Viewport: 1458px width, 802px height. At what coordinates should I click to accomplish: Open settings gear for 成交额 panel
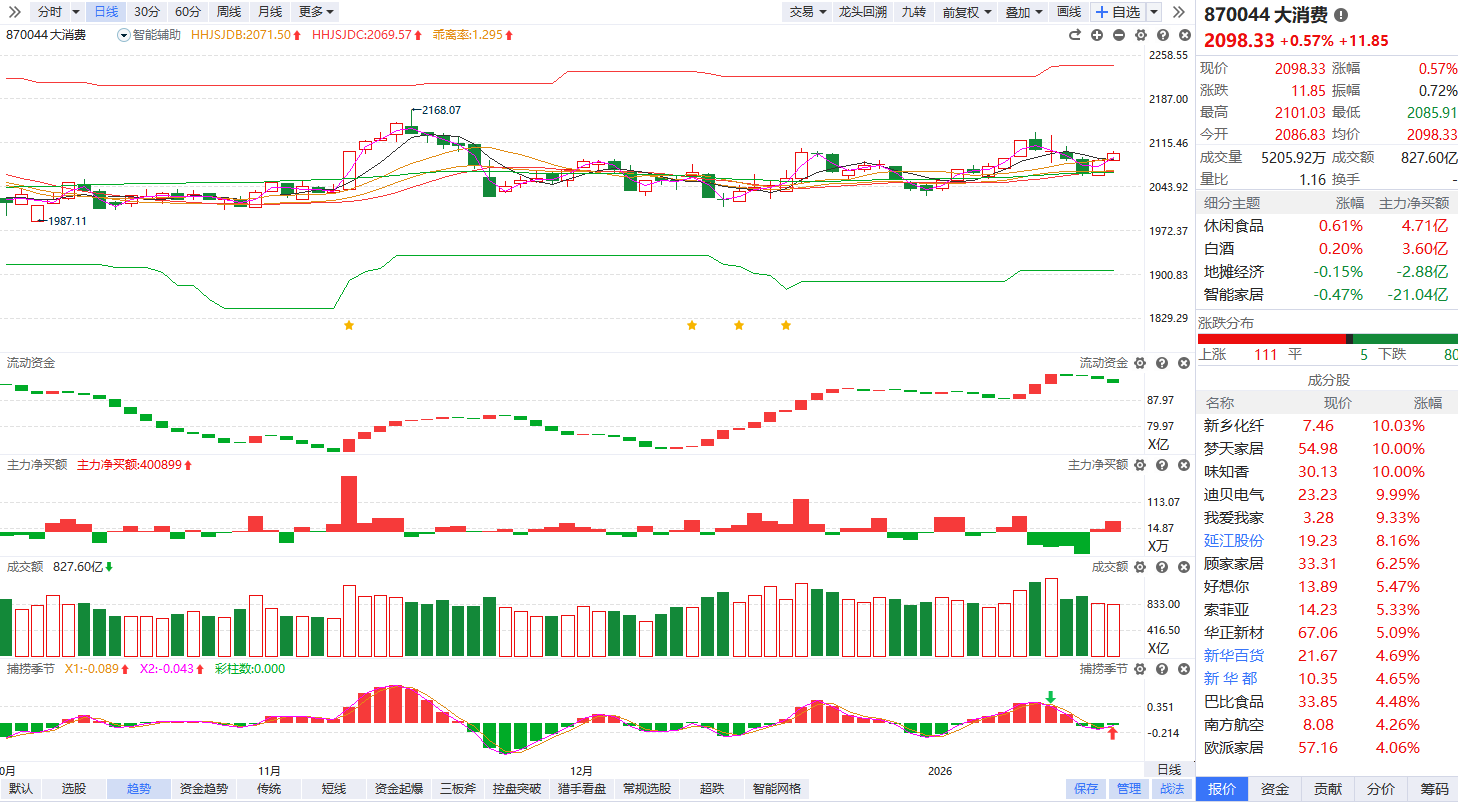[x=1140, y=567]
